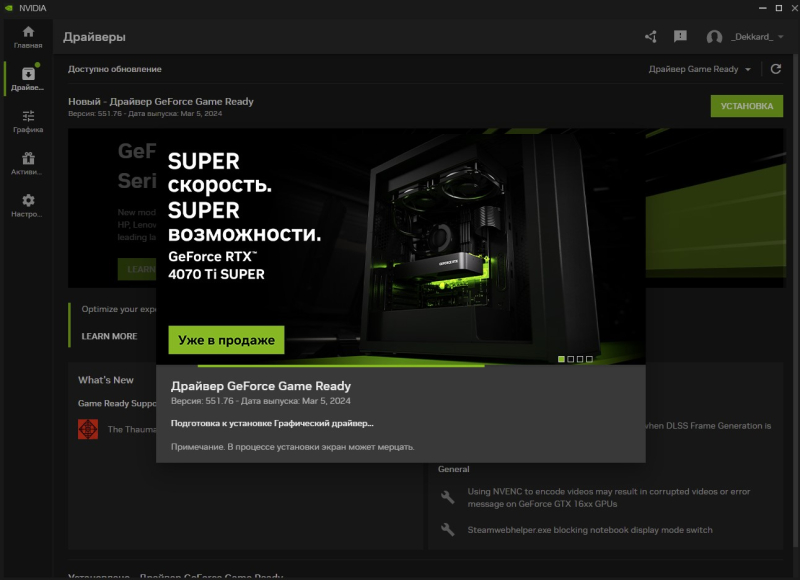Click the Уже в продаже button

pyautogui.click(x=226, y=340)
